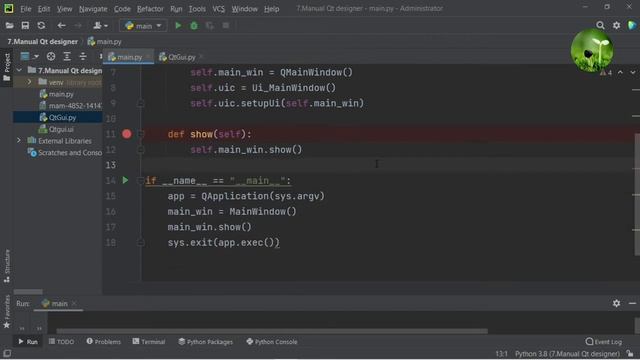Viewport: 640px width, 360px height.
Task: Expand all icon in Project panel
Action: click(67, 56)
